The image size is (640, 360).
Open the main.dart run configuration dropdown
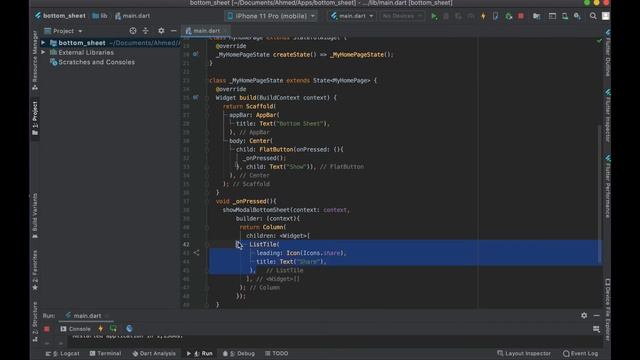[x=352, y=16]
